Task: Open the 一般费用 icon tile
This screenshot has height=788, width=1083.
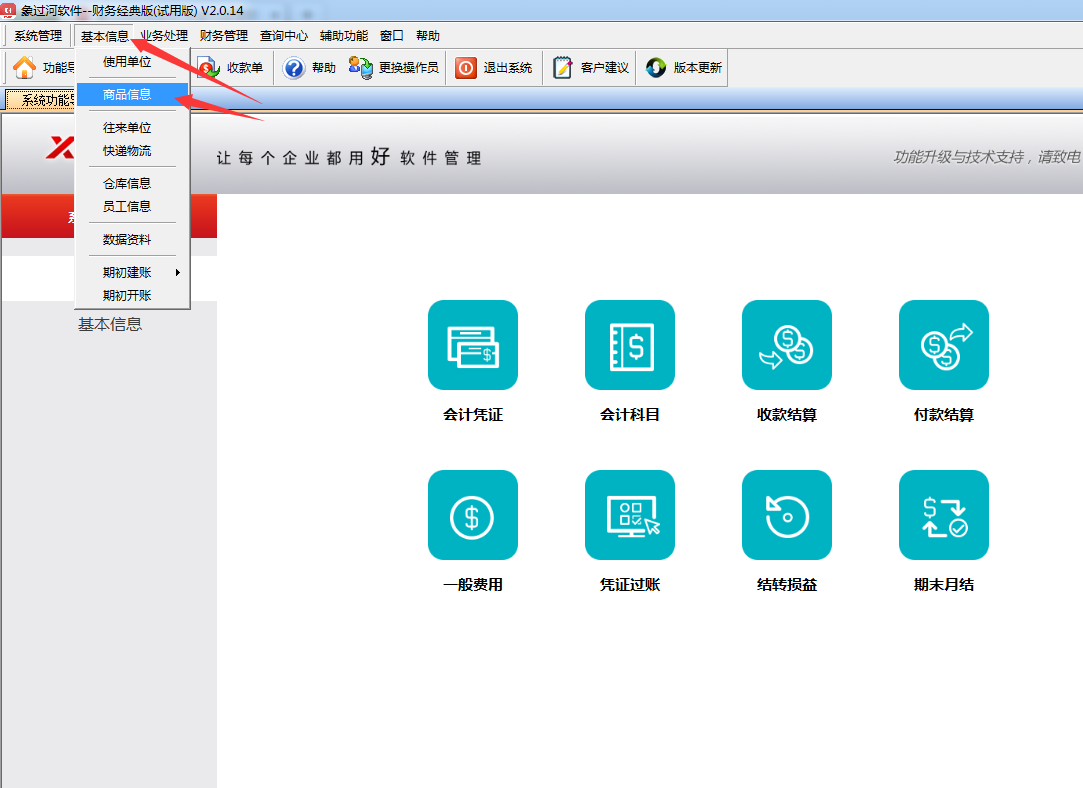Action: coord(472,515)
